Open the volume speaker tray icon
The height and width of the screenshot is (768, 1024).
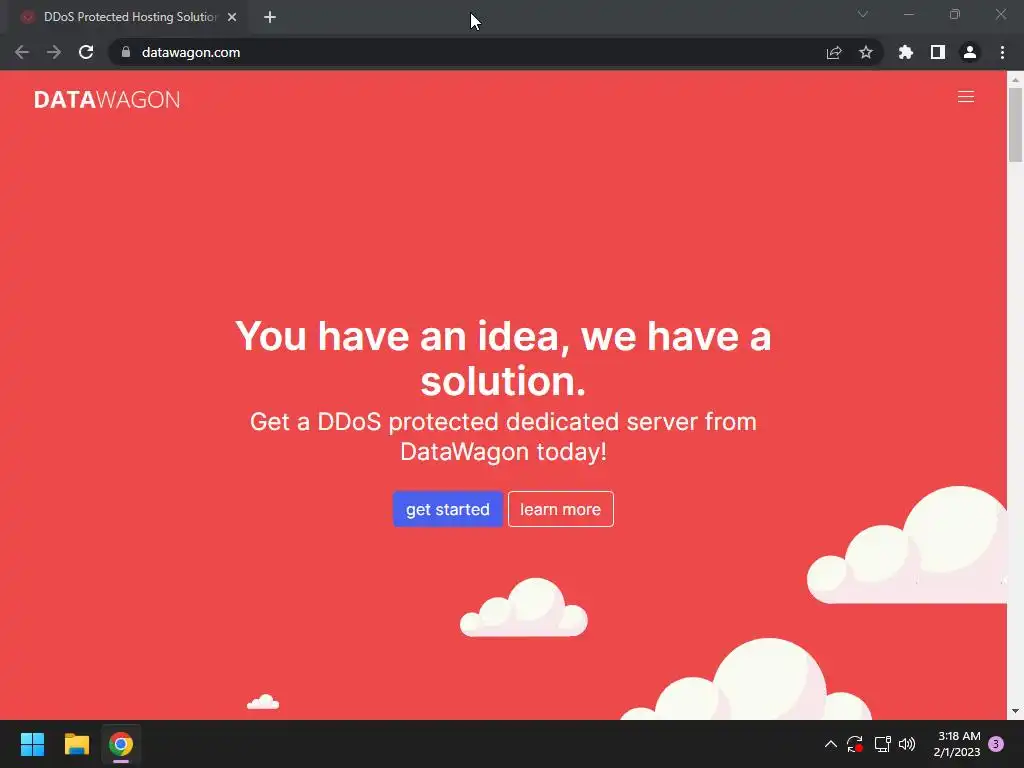[x=907, y=744]
